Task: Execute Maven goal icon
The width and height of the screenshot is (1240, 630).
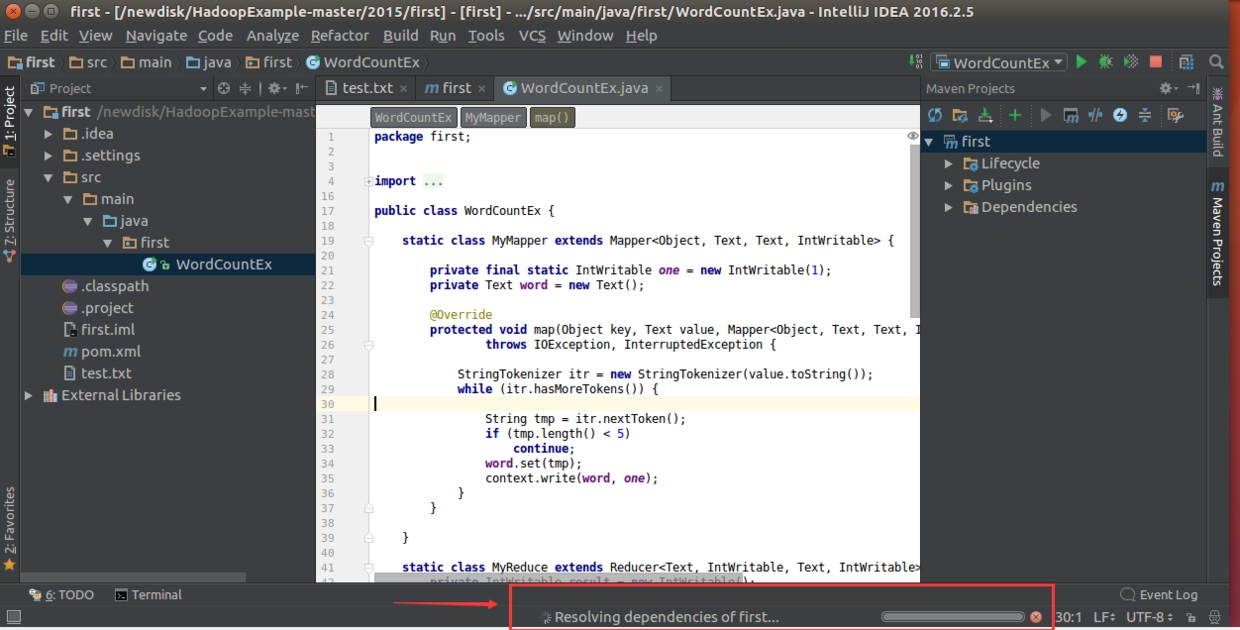Action: [x=1070, y=115]
